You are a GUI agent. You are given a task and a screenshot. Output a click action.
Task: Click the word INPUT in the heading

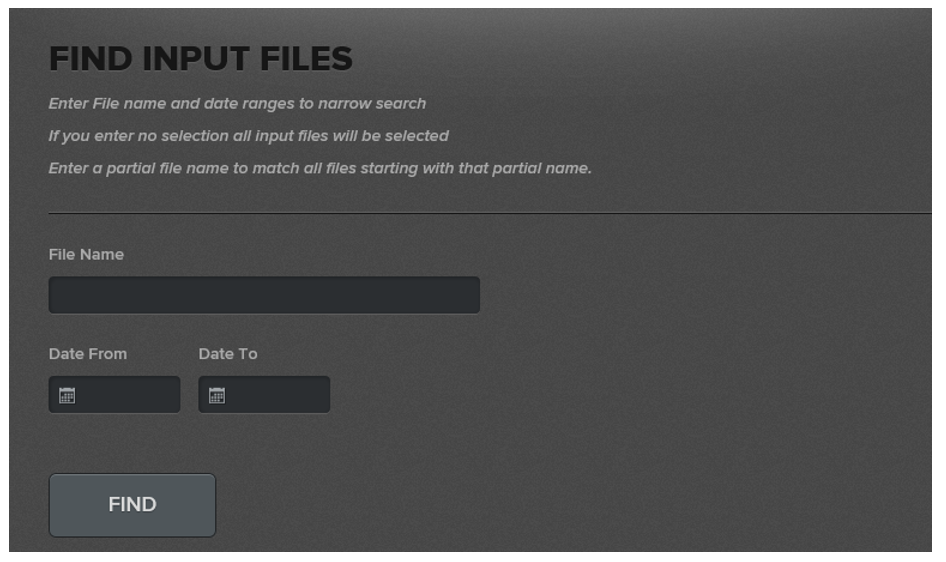[x=195, y=59]
